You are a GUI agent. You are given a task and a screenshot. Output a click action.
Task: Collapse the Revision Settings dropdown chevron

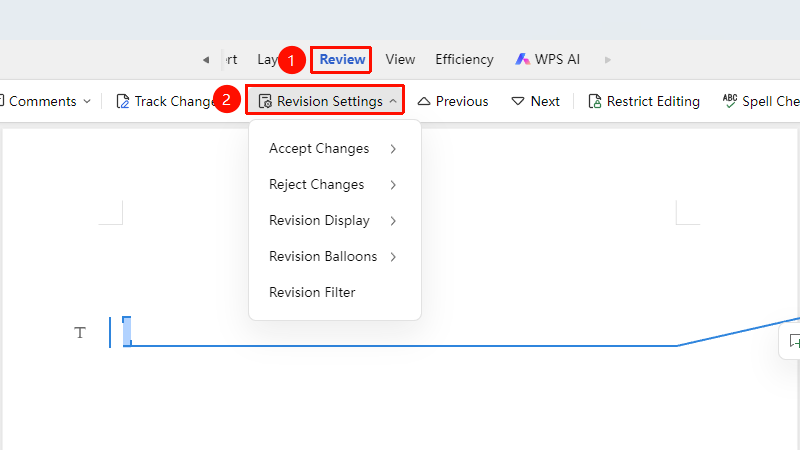point(393,101)
